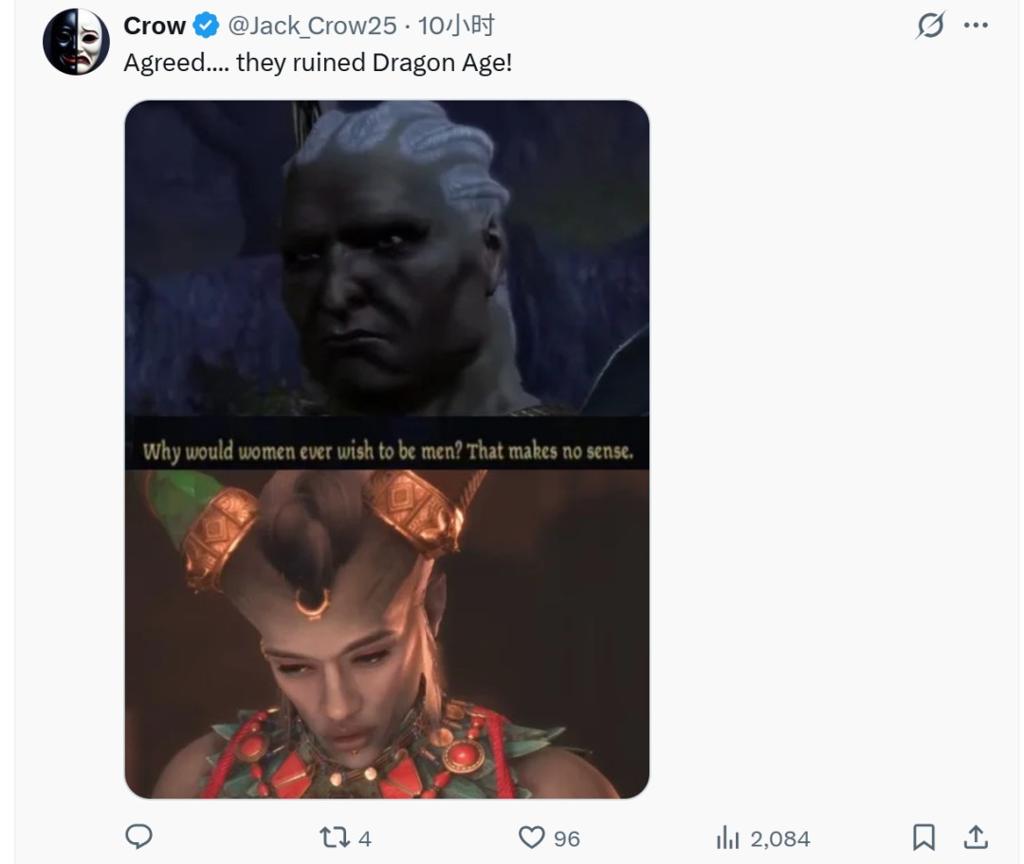Share the post with the upload arrow icon

point(976,837)
